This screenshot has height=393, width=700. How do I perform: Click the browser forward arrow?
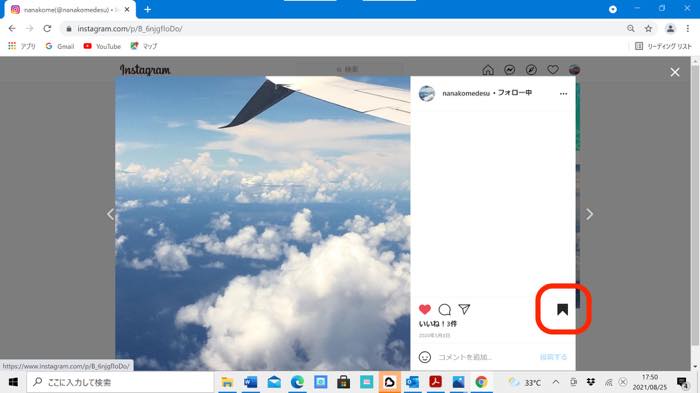click(29, 29)
